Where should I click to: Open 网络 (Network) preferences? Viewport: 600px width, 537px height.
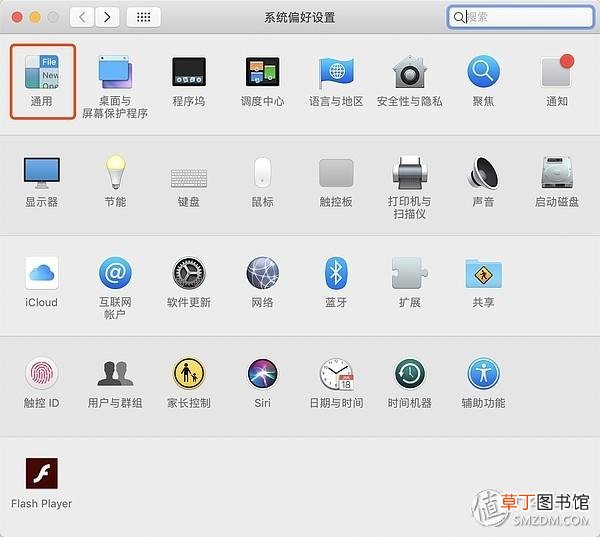click(262, 282)
